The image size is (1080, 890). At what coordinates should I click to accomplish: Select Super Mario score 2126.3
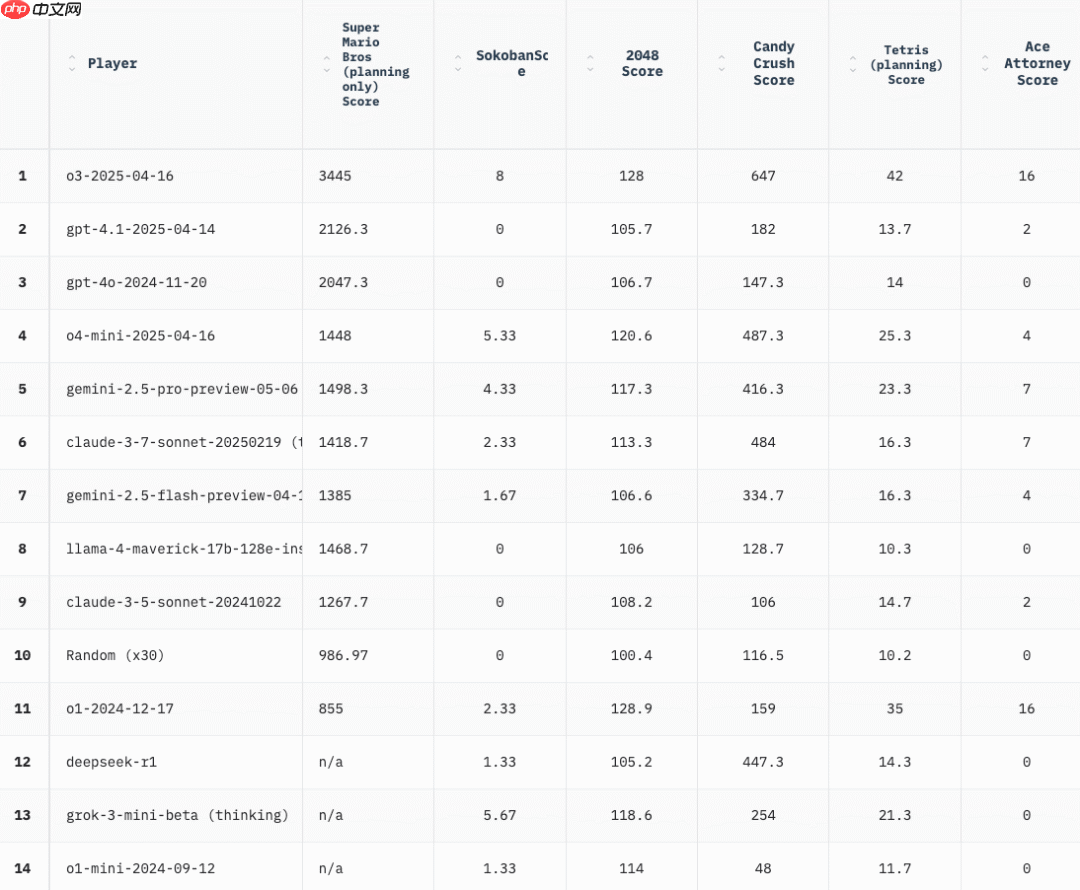click(x=343, y=229)
